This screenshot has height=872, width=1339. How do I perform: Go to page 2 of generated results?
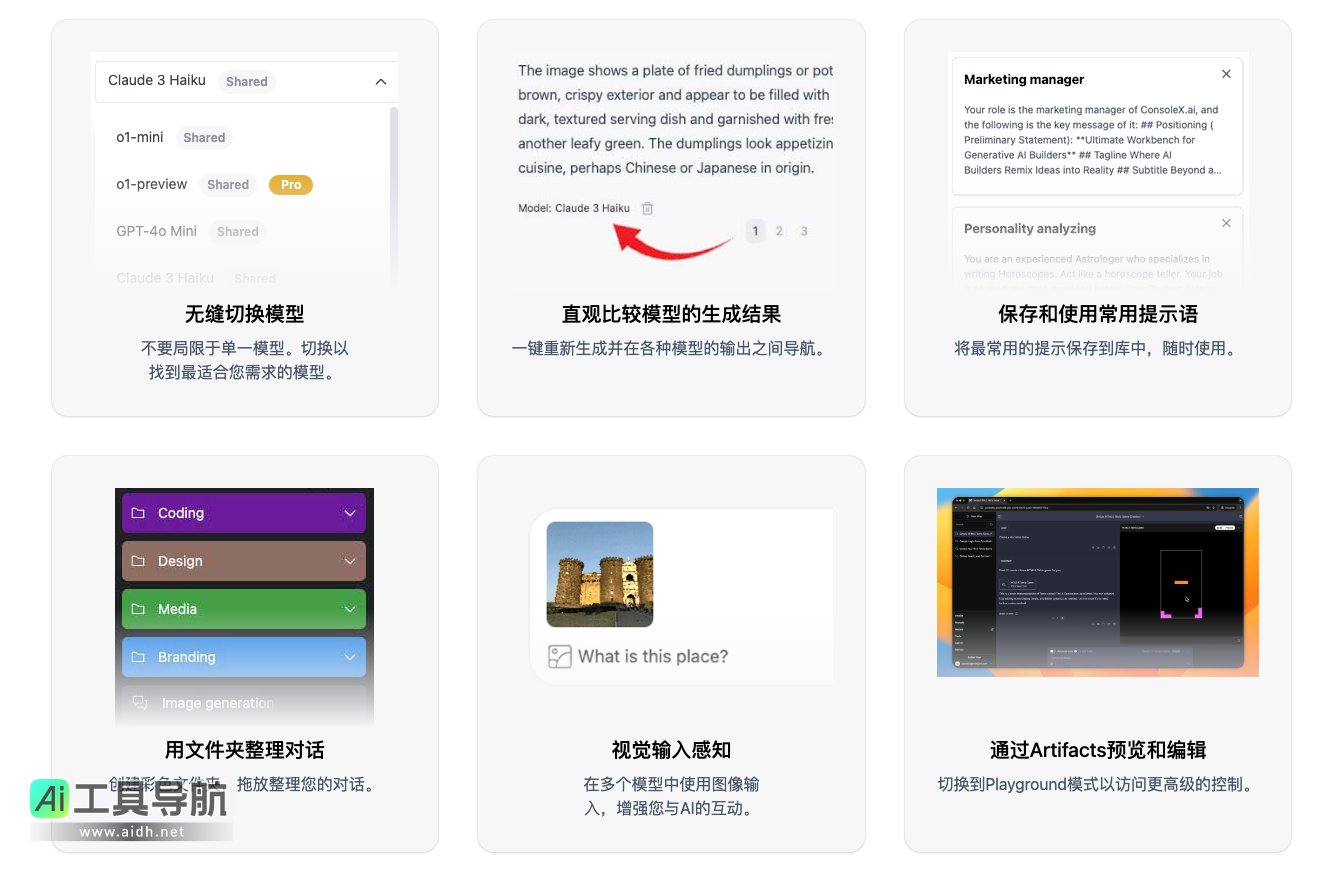click(779, 231)
